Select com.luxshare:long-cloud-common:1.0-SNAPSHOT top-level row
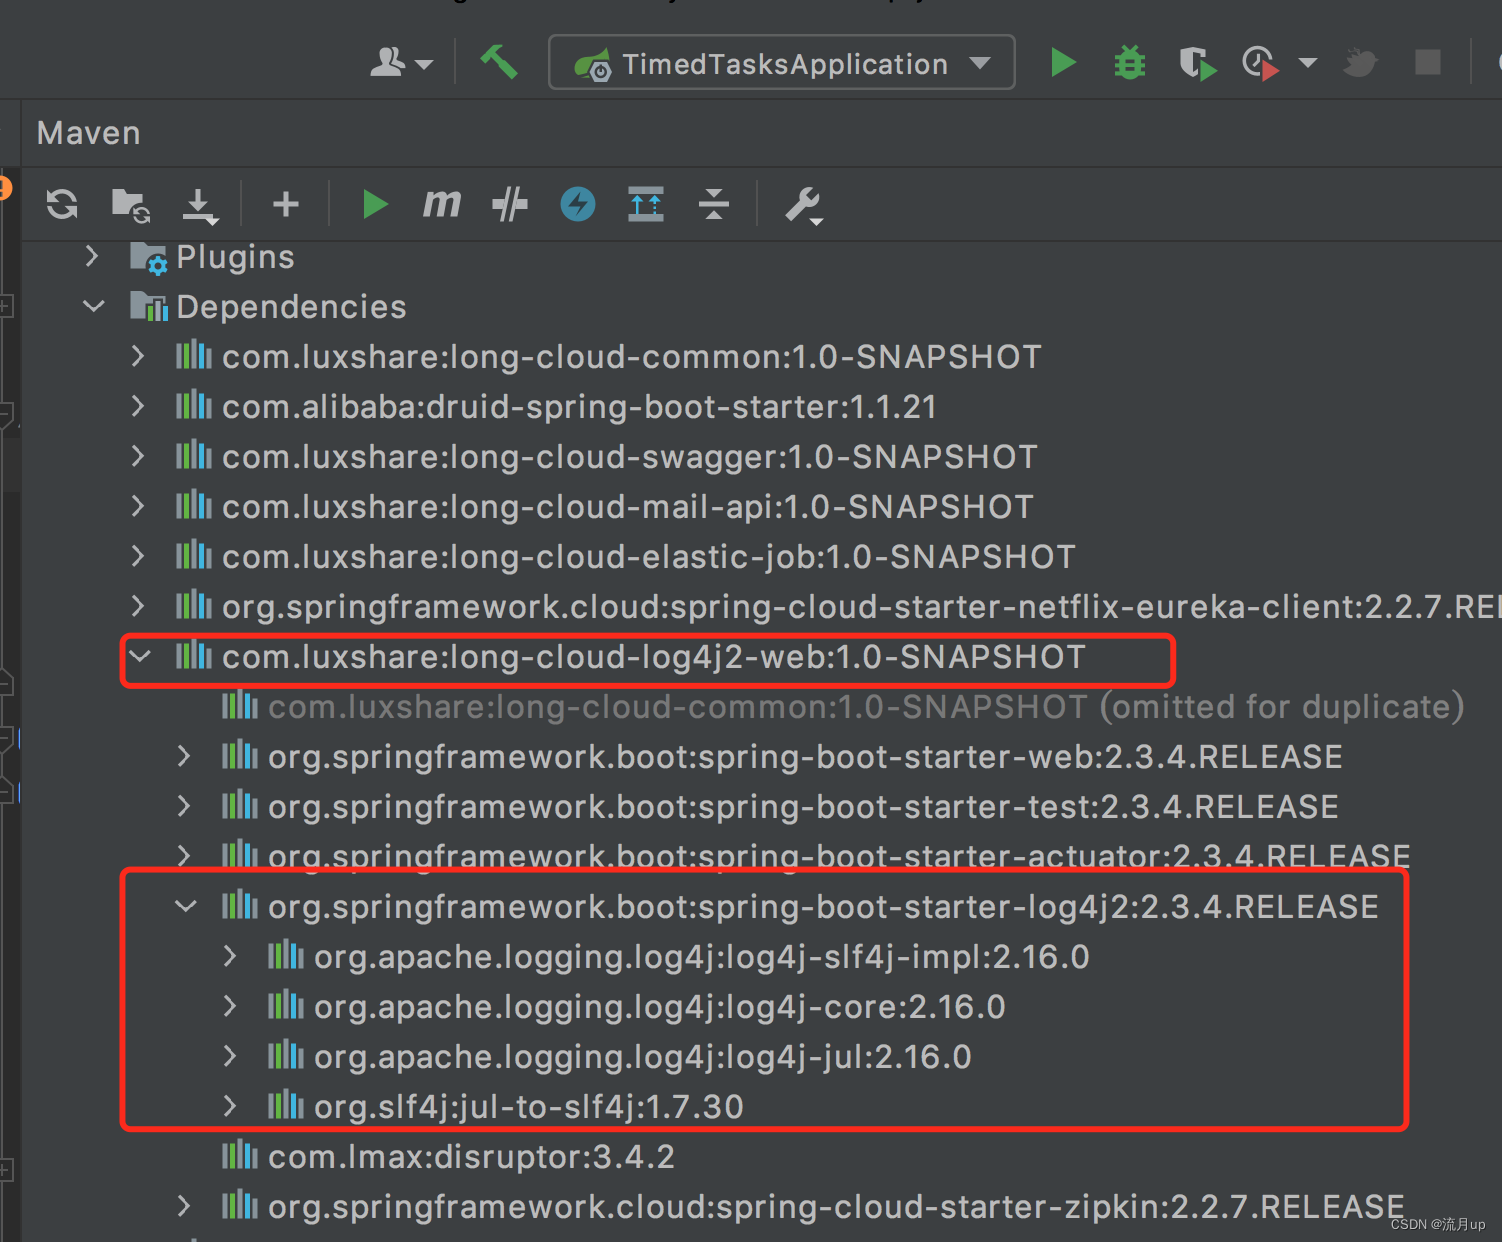The image size is (1502, 1242). click(x=762, y=356)
